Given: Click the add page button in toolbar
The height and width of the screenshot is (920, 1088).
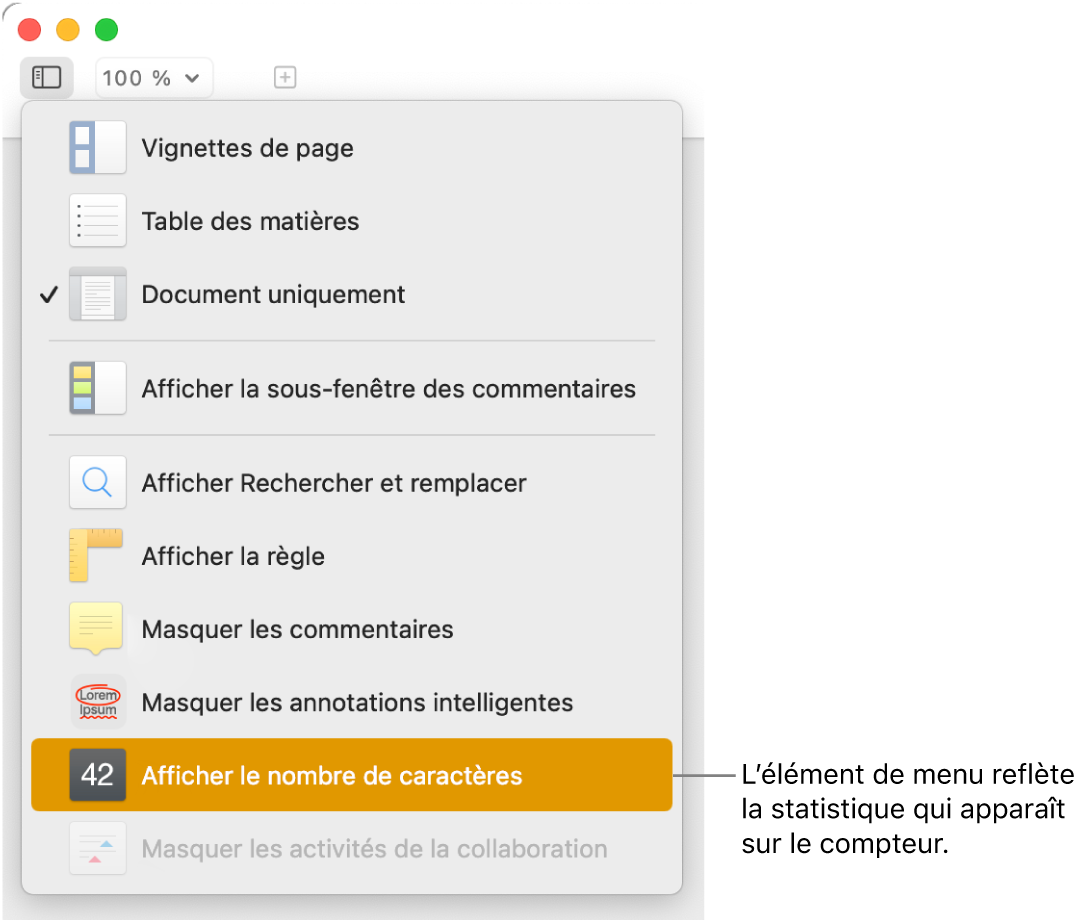Looking at the screenshot, I should [285, 77].
